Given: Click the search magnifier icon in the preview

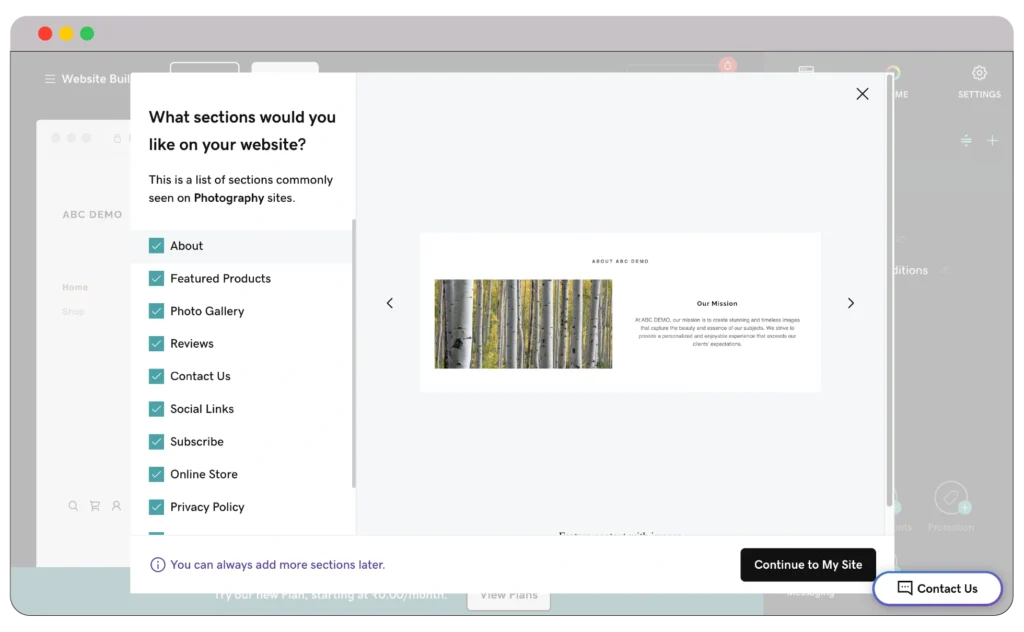Looking at the screenshot, I should point(72,506).
